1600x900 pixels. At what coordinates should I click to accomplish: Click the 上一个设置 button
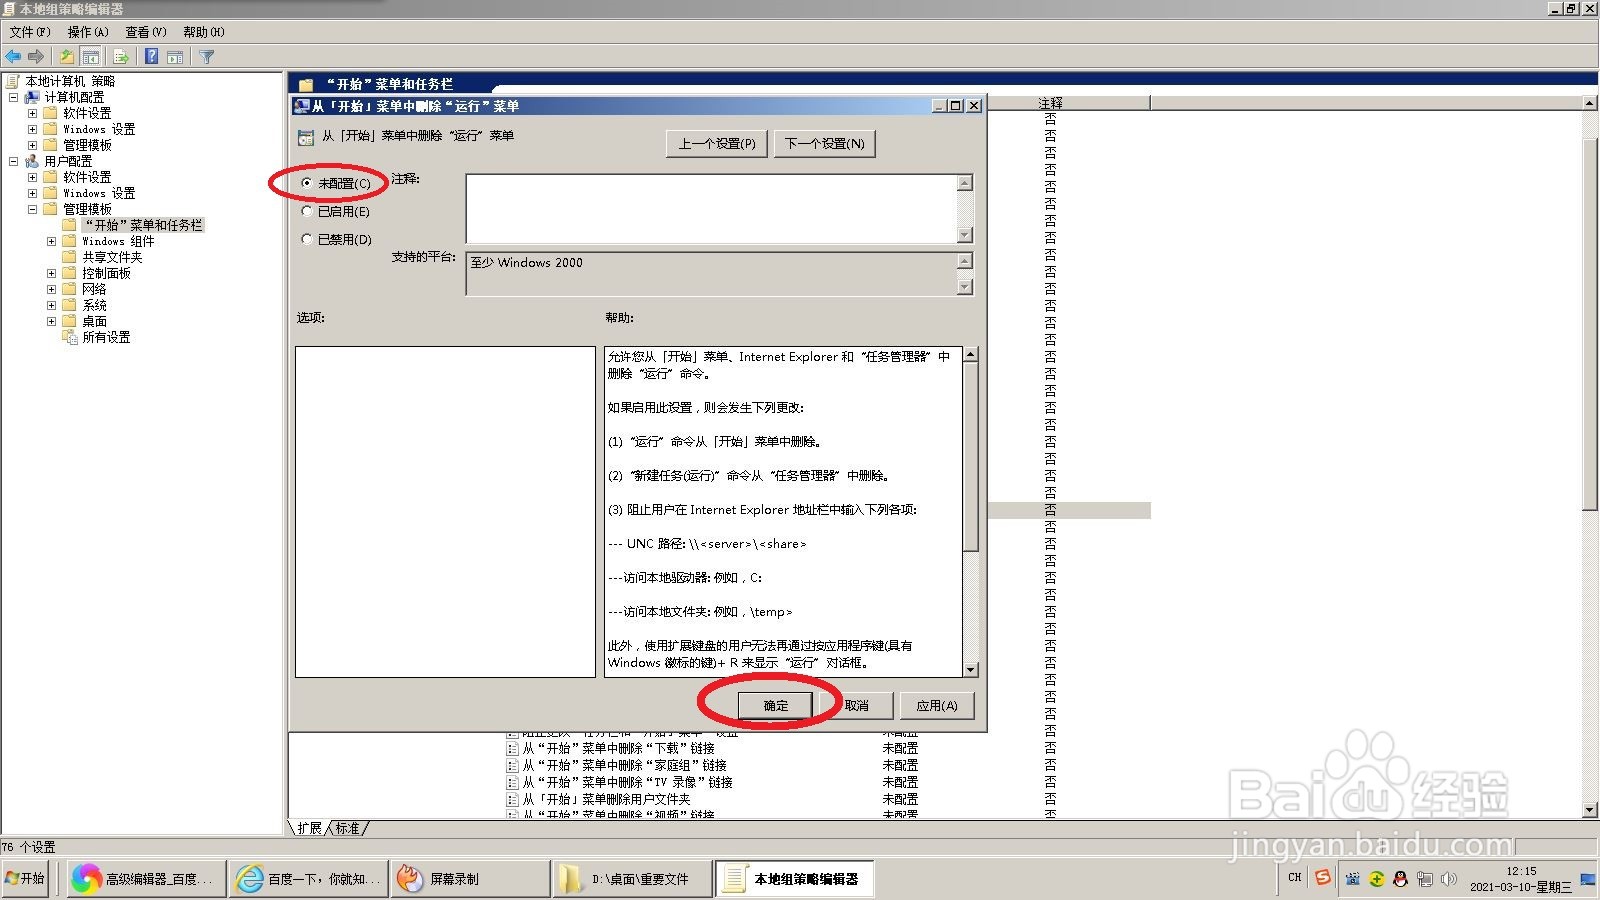716,143
